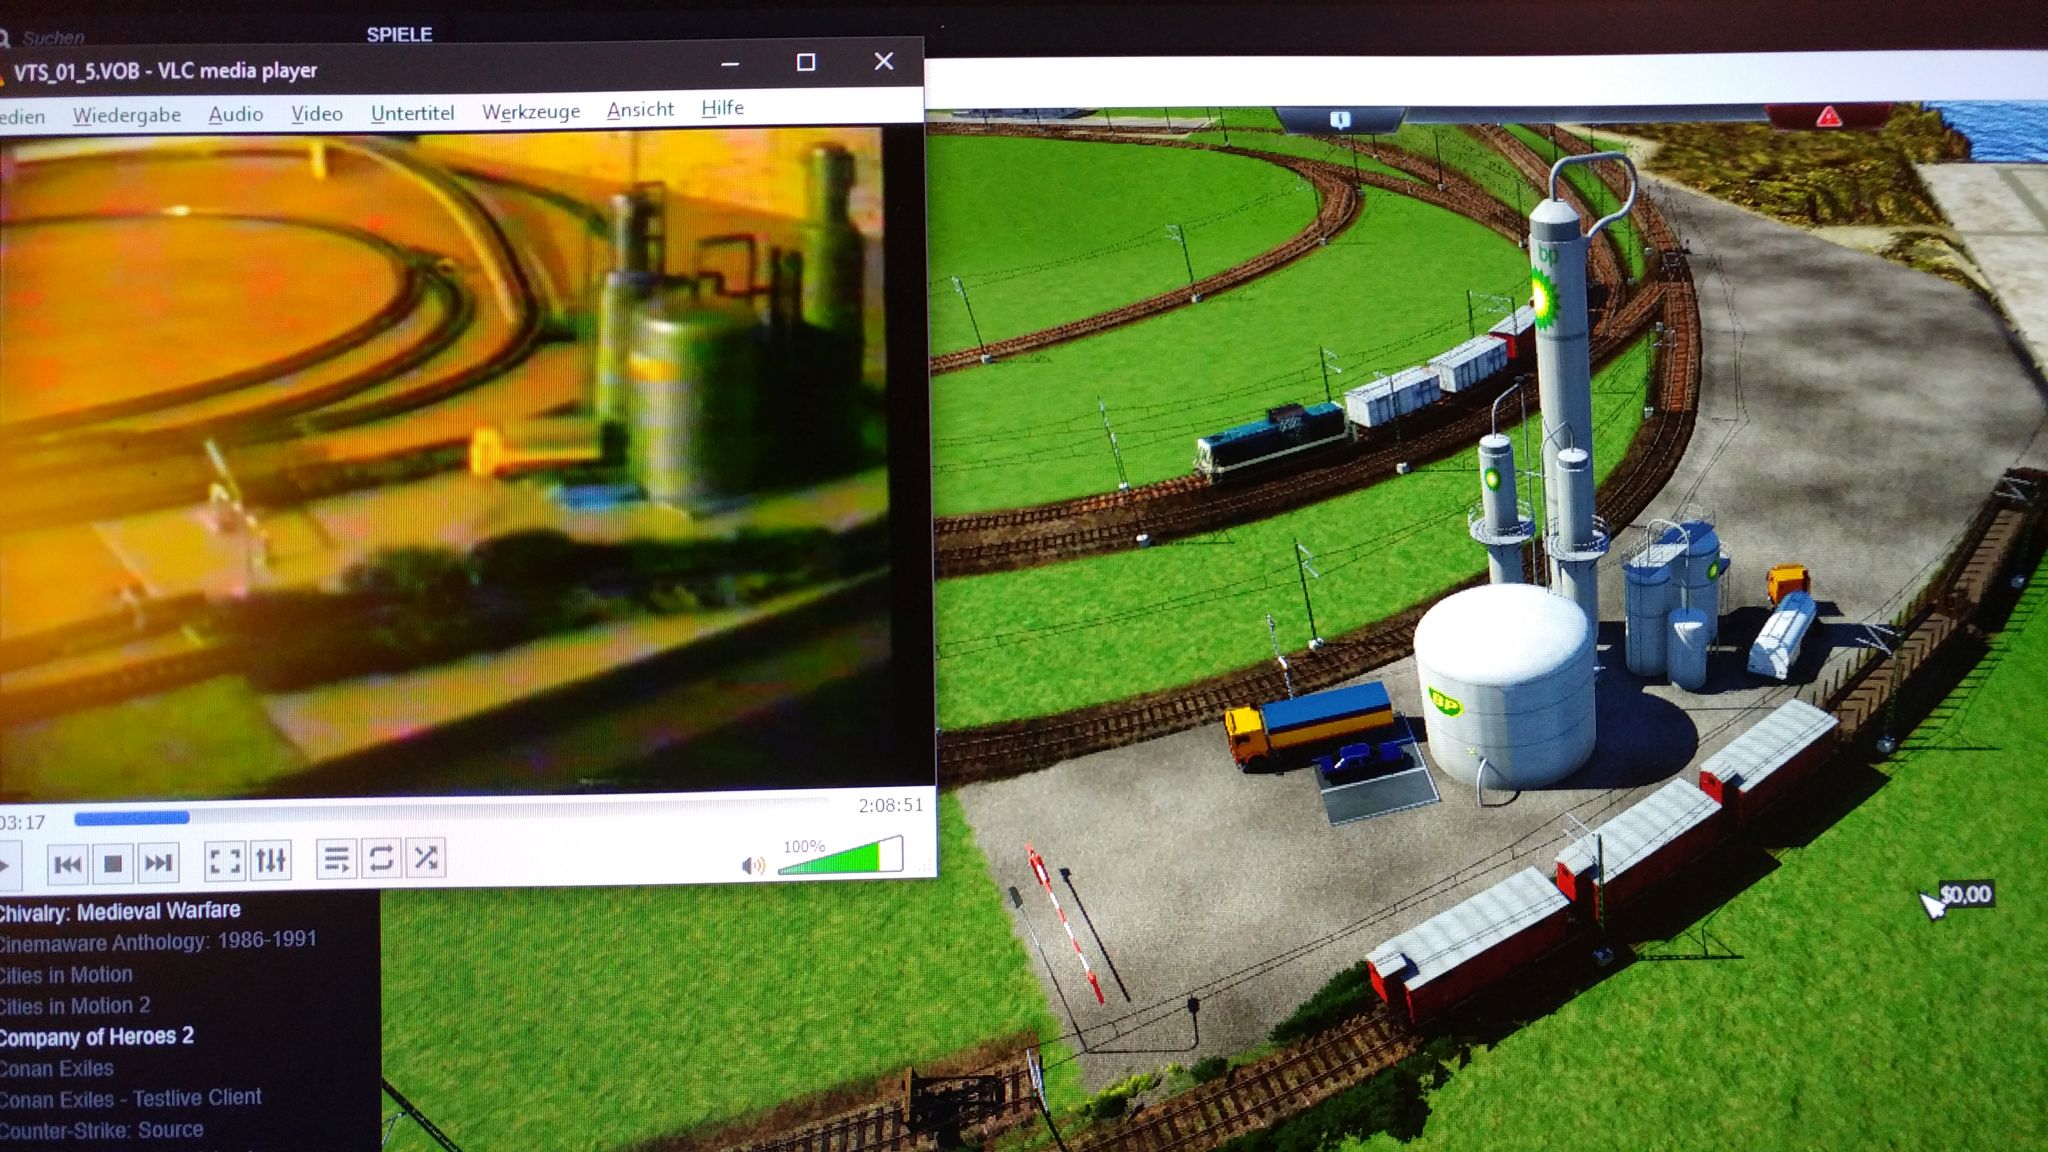Select Chivalry: Medieval Warfare in library
Image resolution: width=2048 pixels, height=1152 pixels.
pos(120,911)
